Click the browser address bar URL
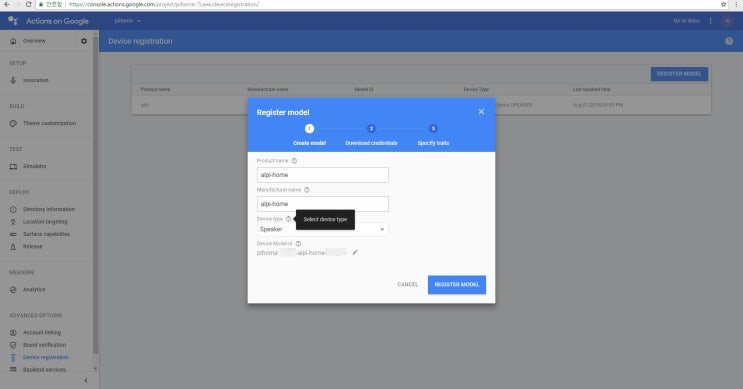 click(163, 4)
